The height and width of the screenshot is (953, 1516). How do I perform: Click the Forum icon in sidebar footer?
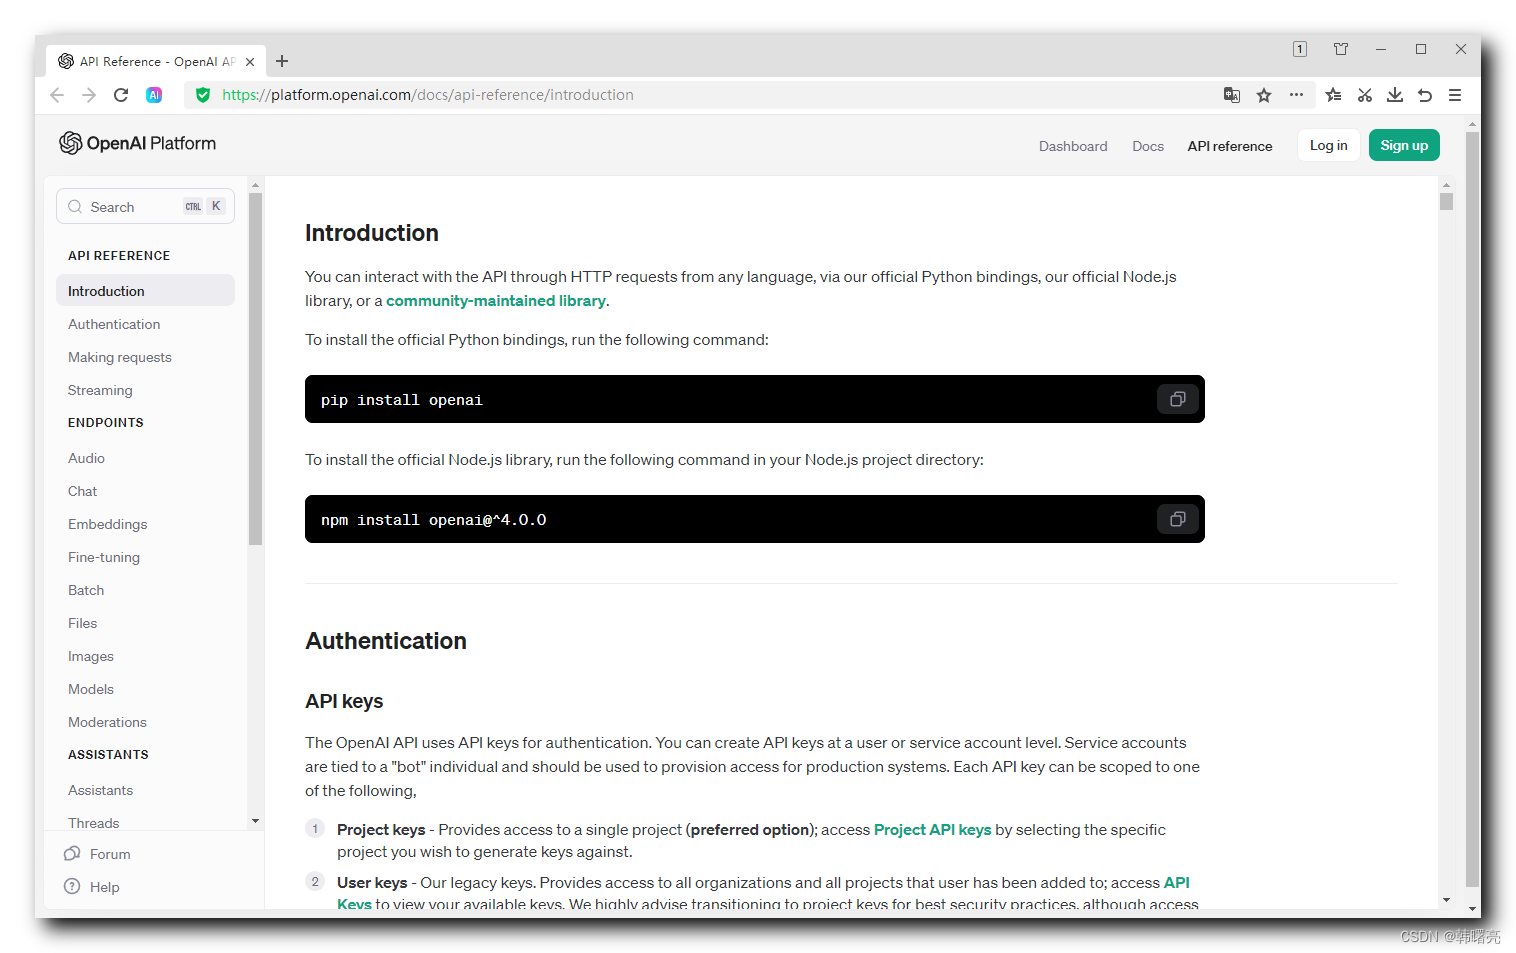tap(72, 854)
